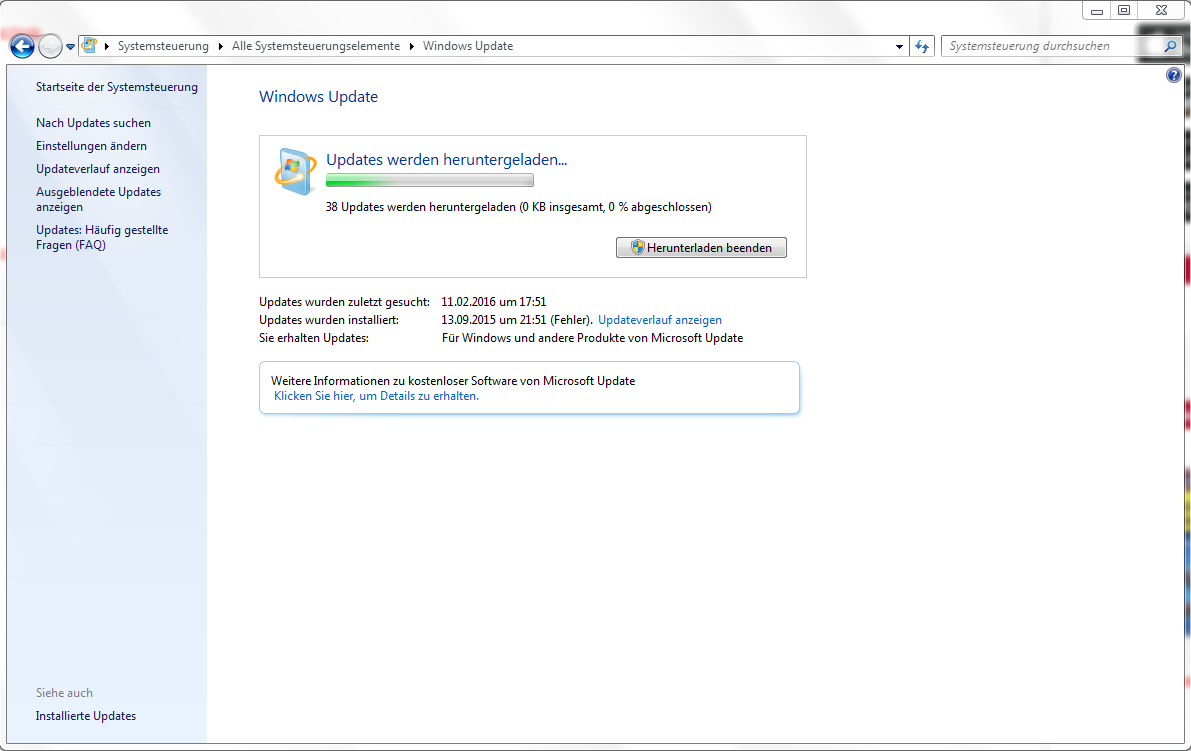Open Updateverlauf anzeigen in the sidebar
This screenshot has width=1191, height=751.
(98, 169)
